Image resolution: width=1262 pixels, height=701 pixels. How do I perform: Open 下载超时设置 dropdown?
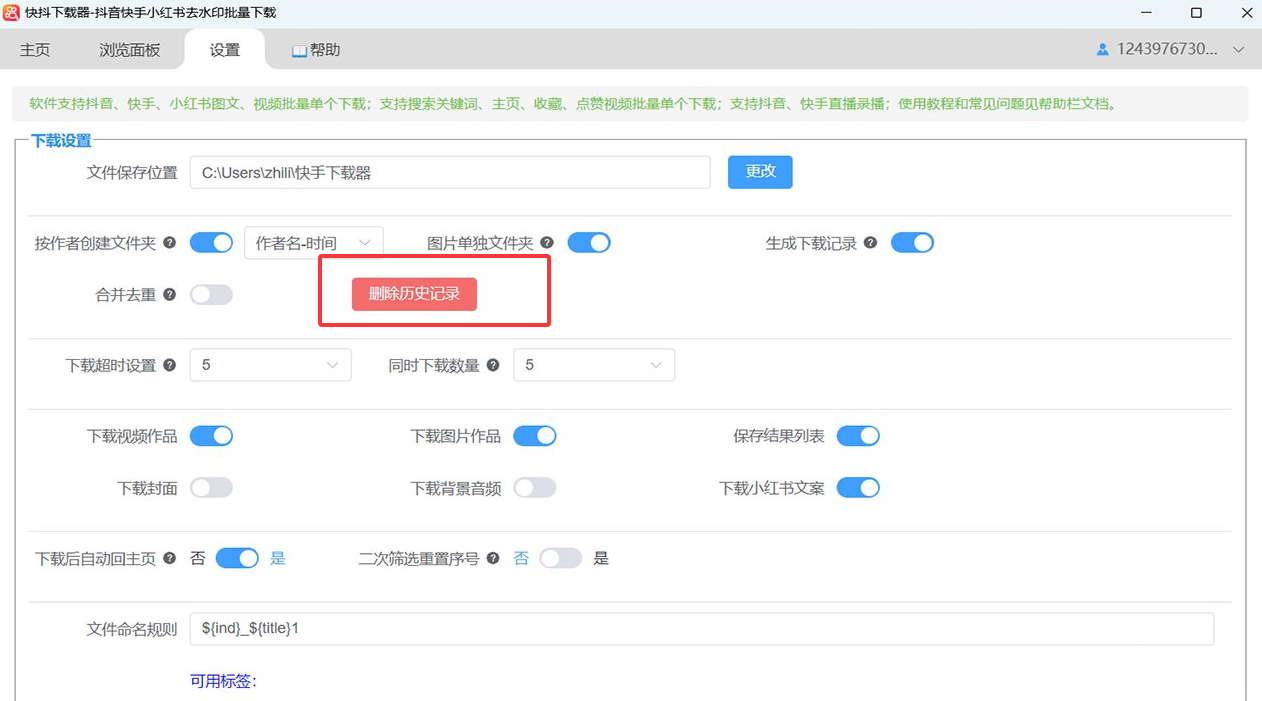click(271, 365)
